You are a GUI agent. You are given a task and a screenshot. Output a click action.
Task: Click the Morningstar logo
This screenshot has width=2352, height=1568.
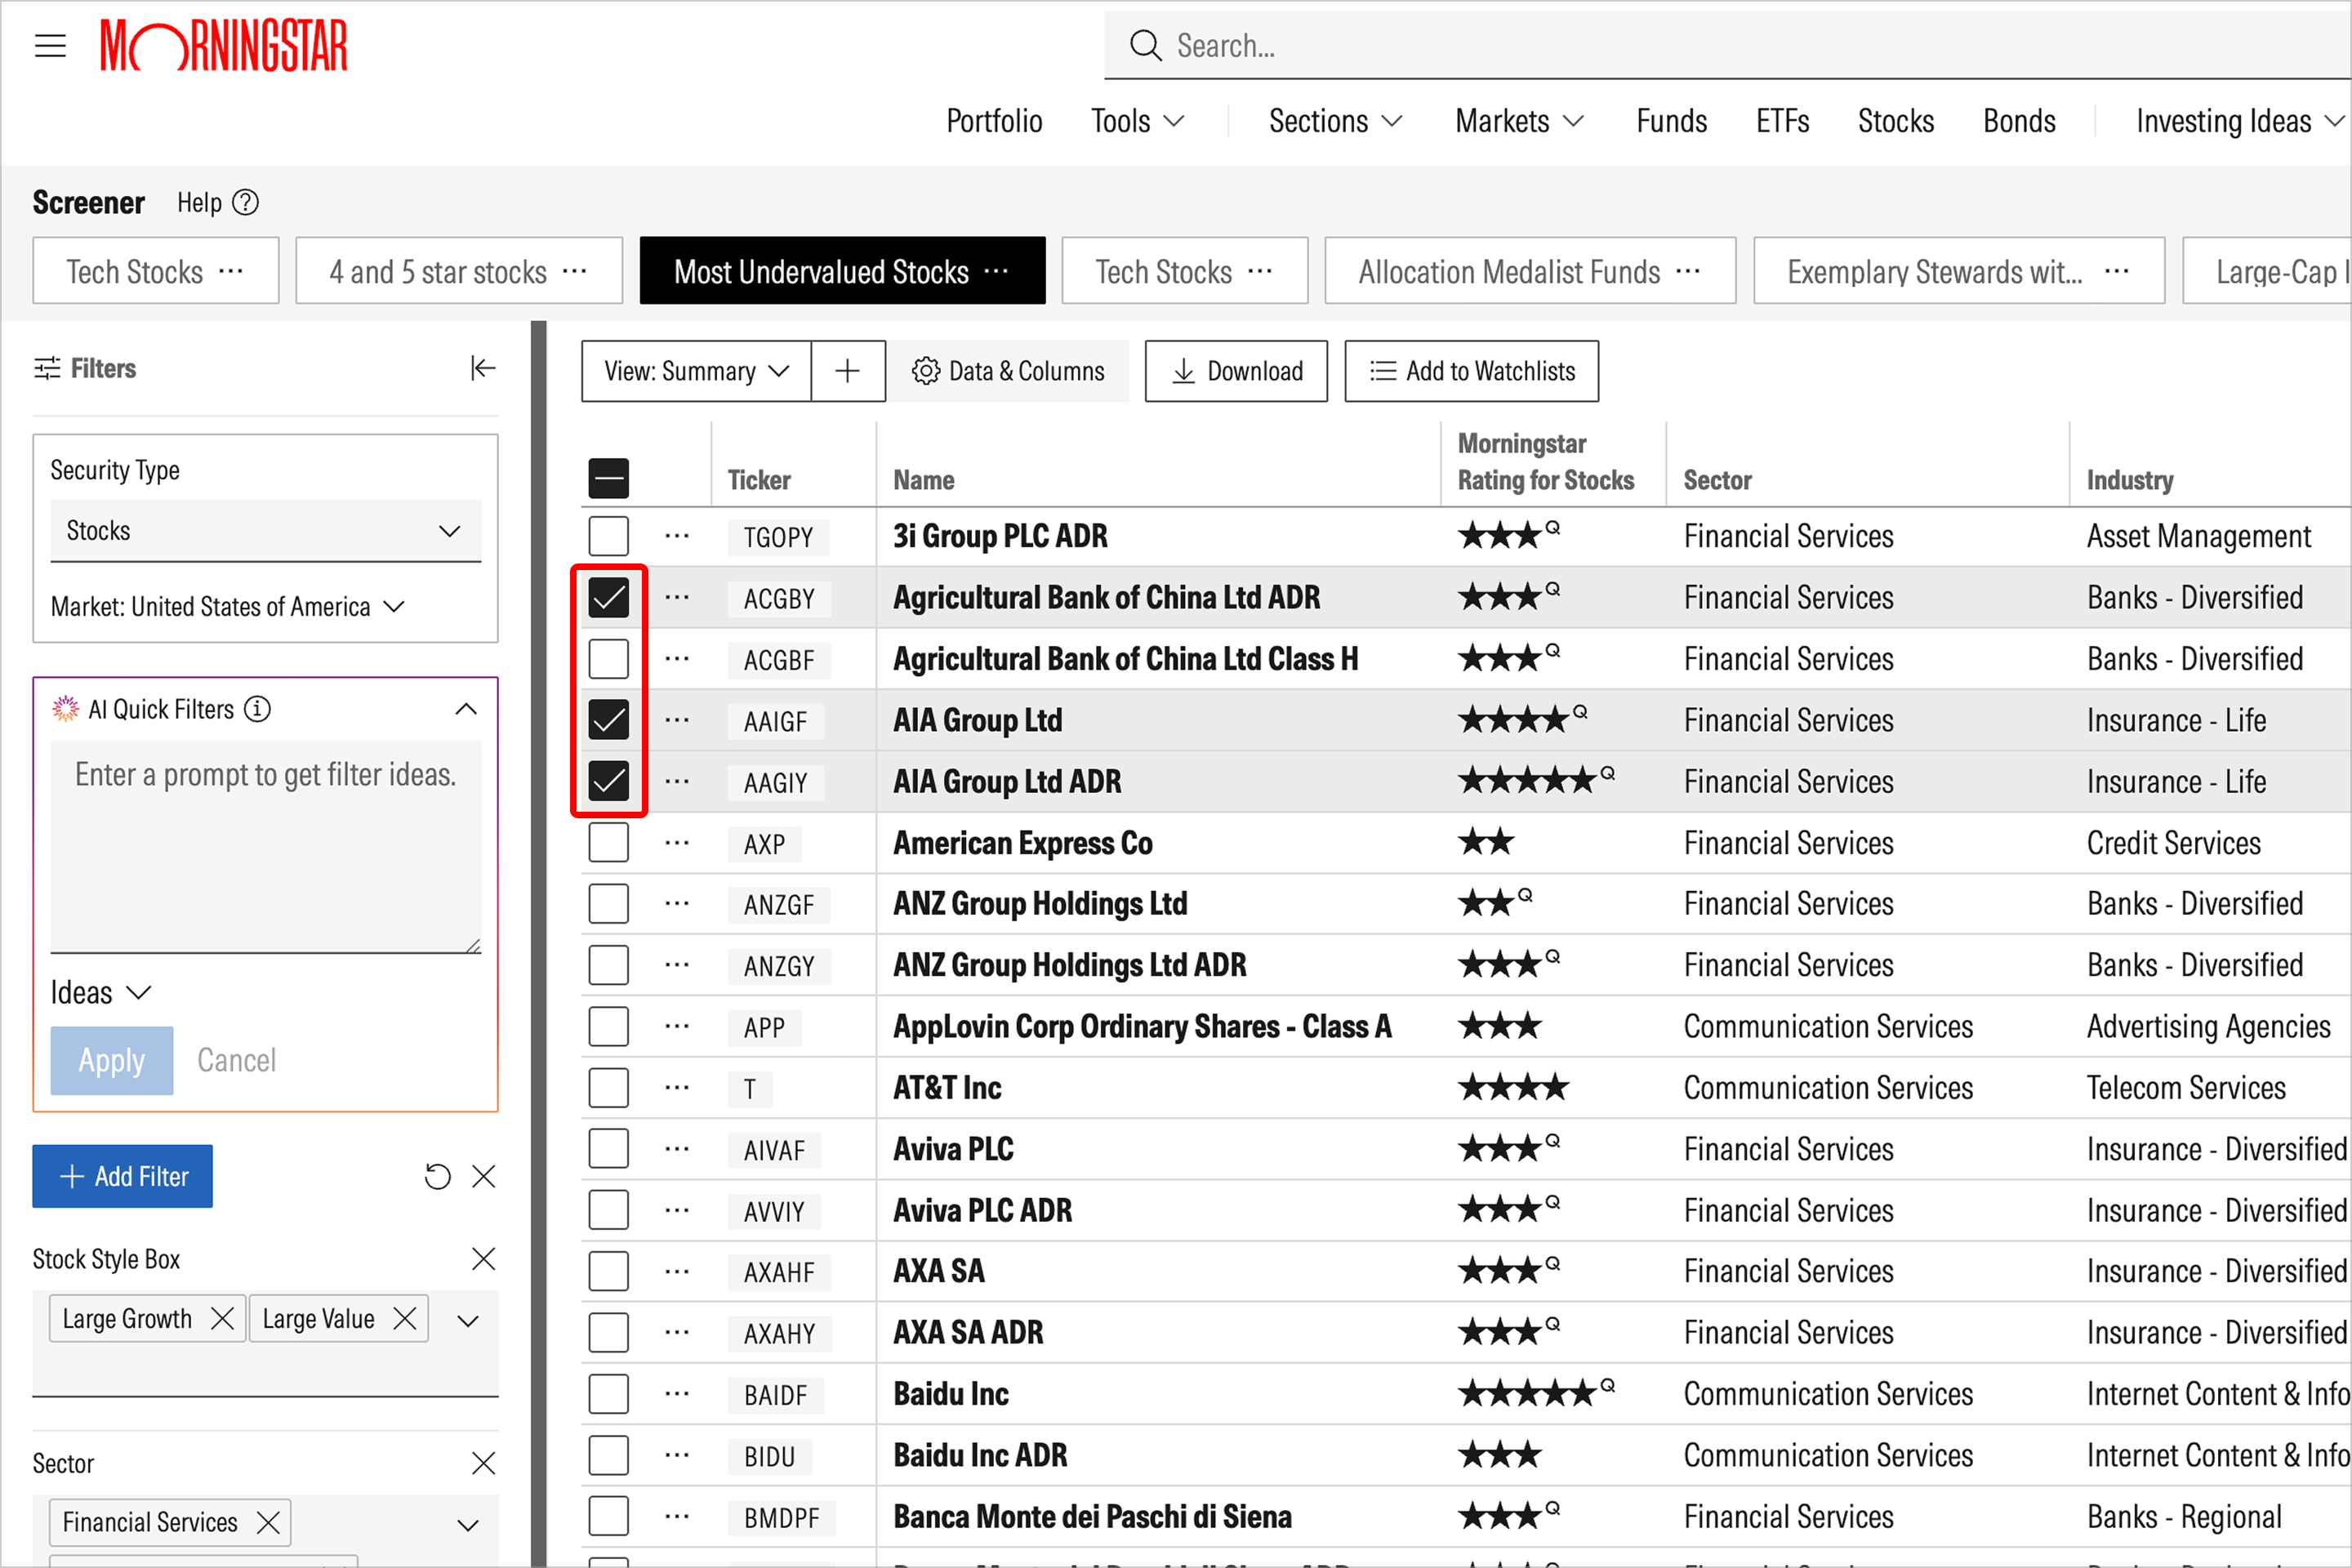224,46
